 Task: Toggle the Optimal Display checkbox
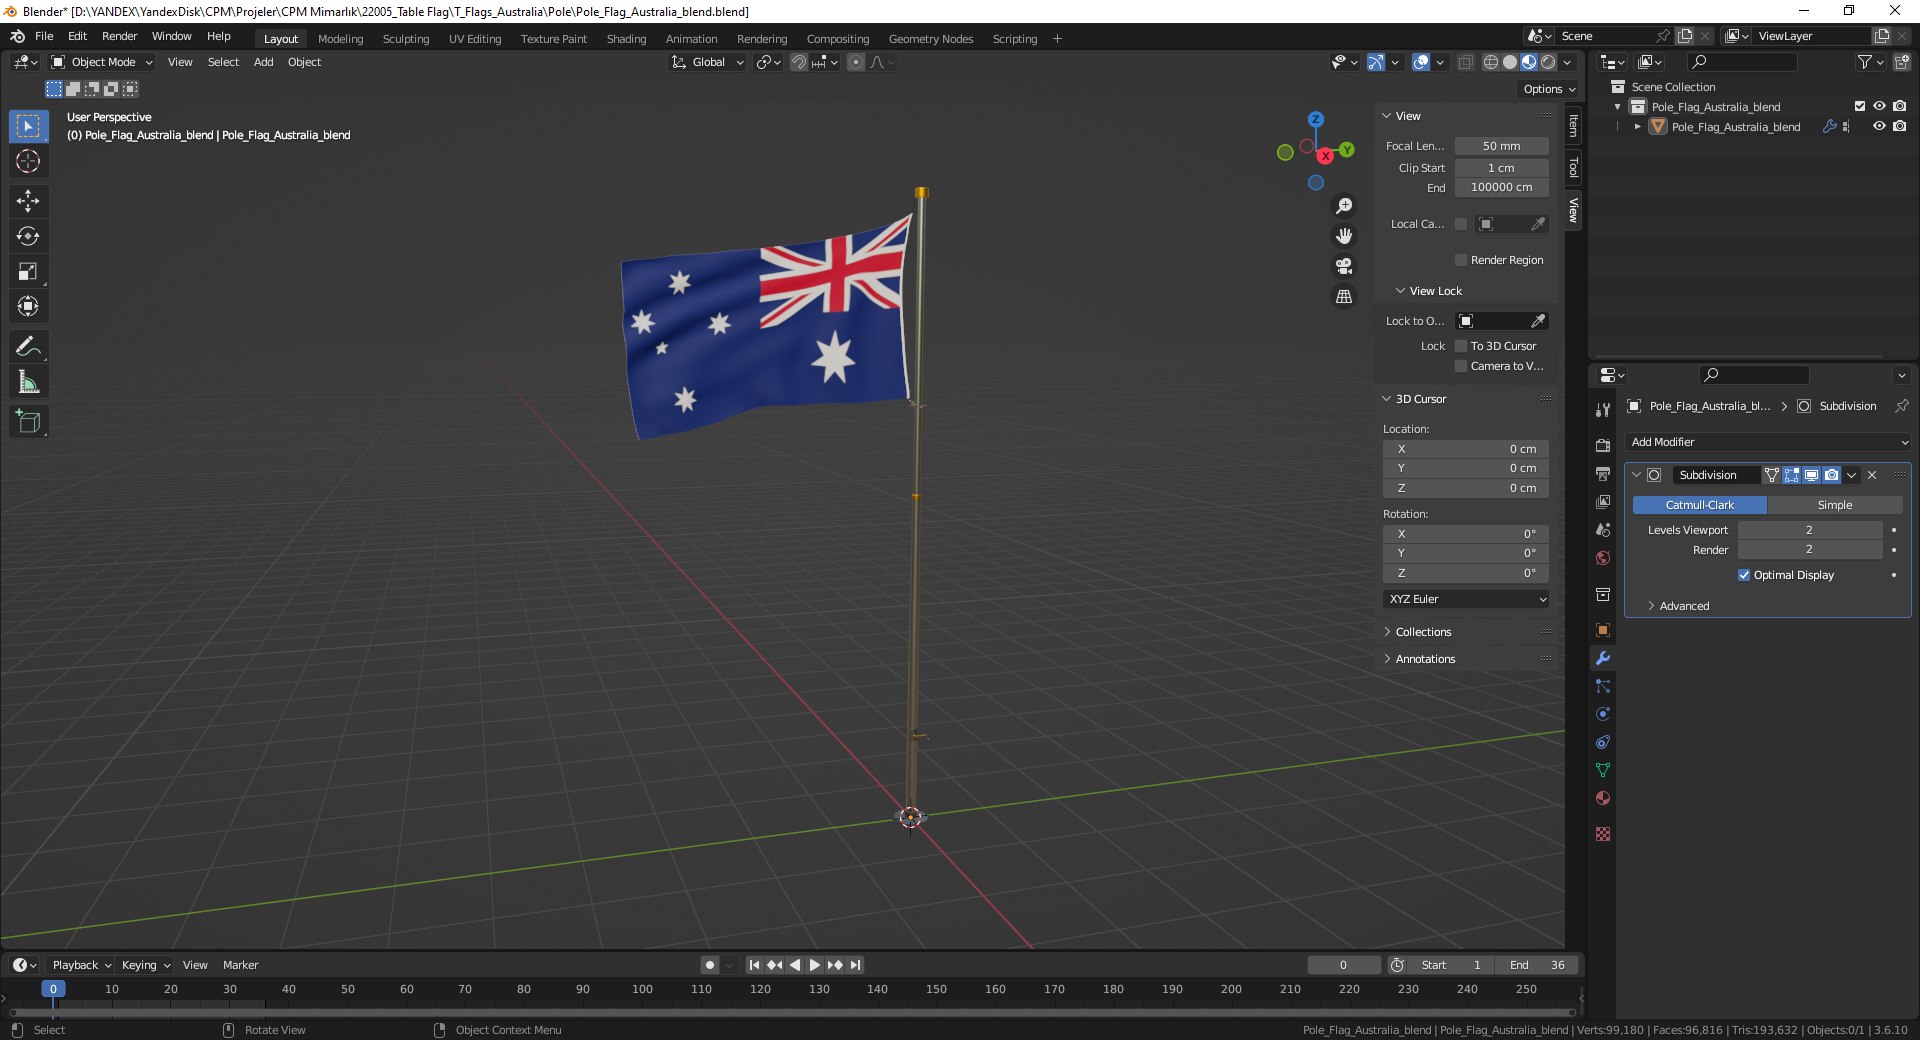point(1744,575)
